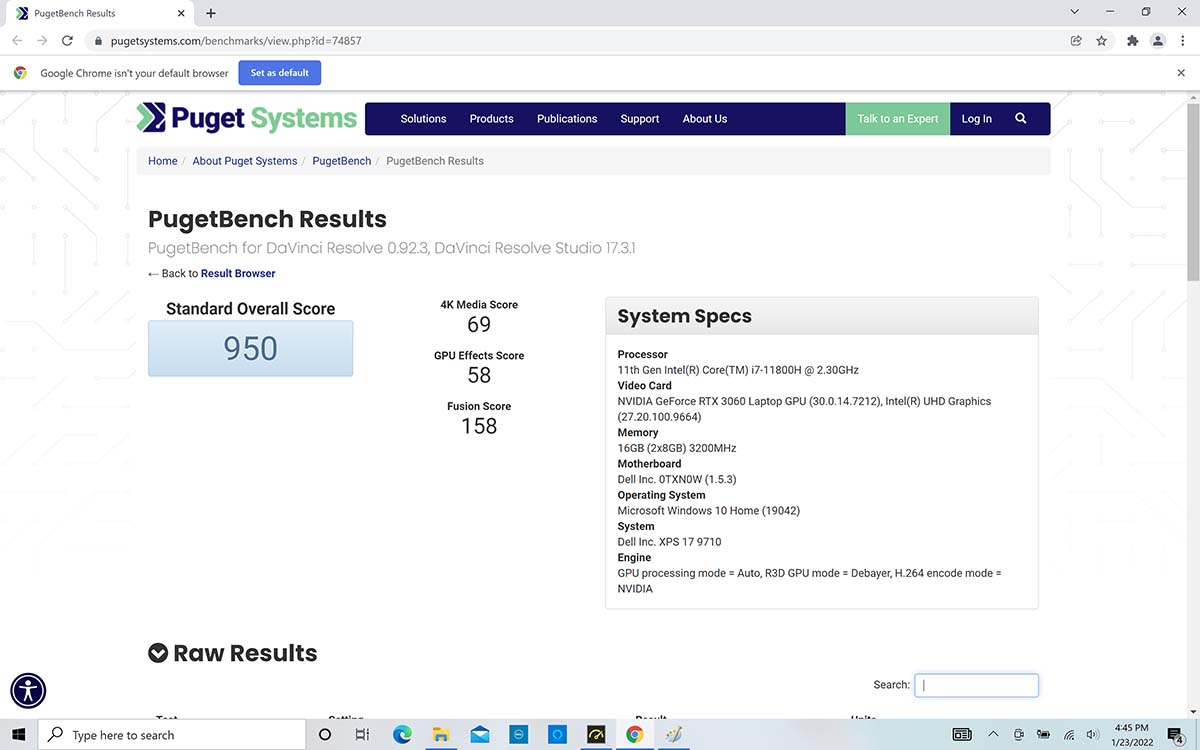Open the speedometer app icon in taskbar
This screenshot has width=1200, height=750.
[x=596, y=734]
